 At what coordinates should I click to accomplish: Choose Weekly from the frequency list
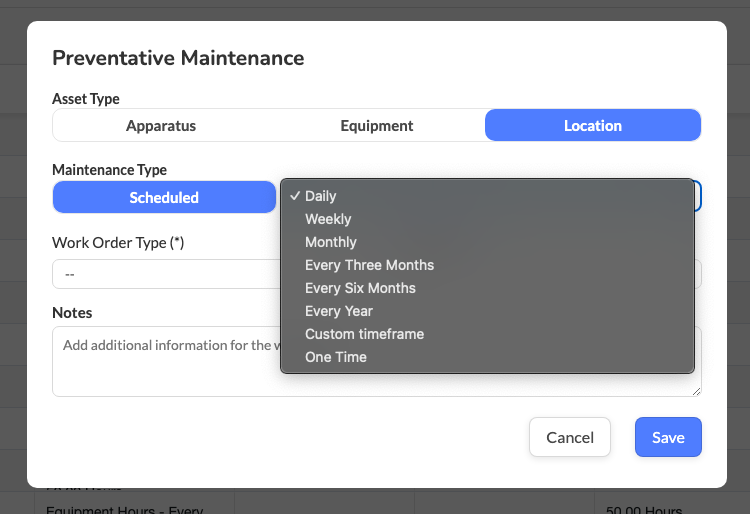pyautogui.click(x=328, y=219)
